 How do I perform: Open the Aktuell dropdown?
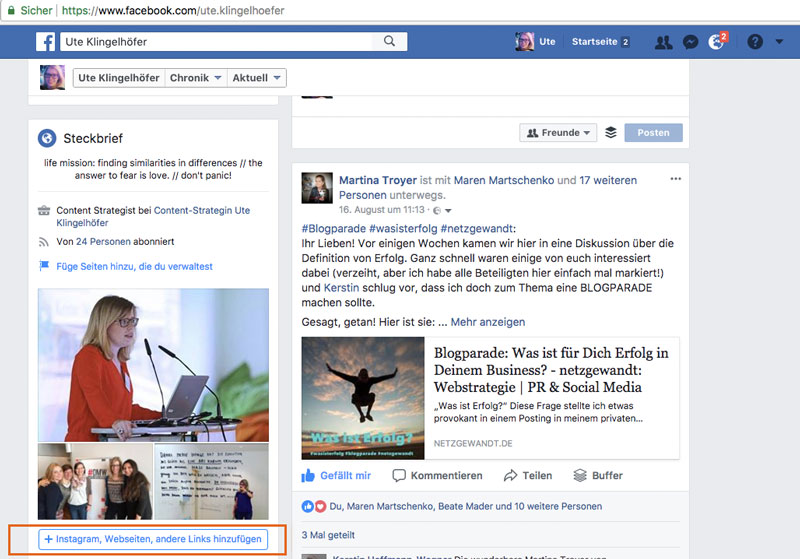[x=257, y=78]
